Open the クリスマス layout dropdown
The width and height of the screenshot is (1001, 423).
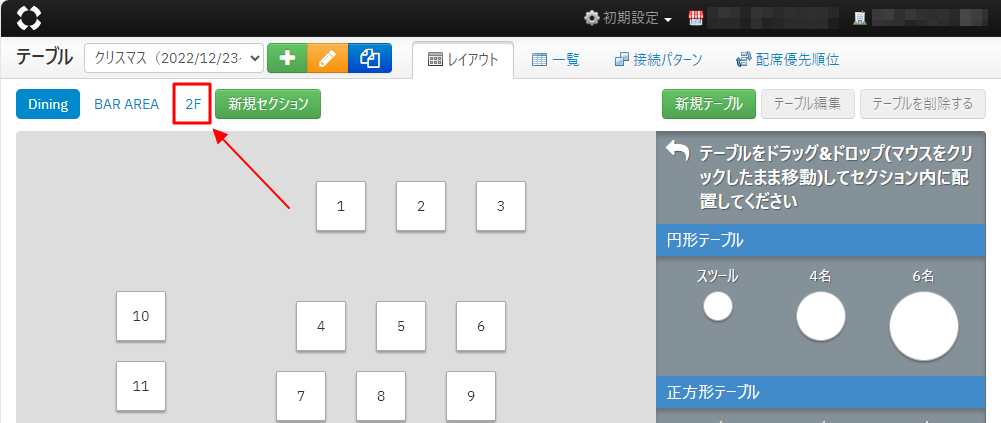point(174,59)
